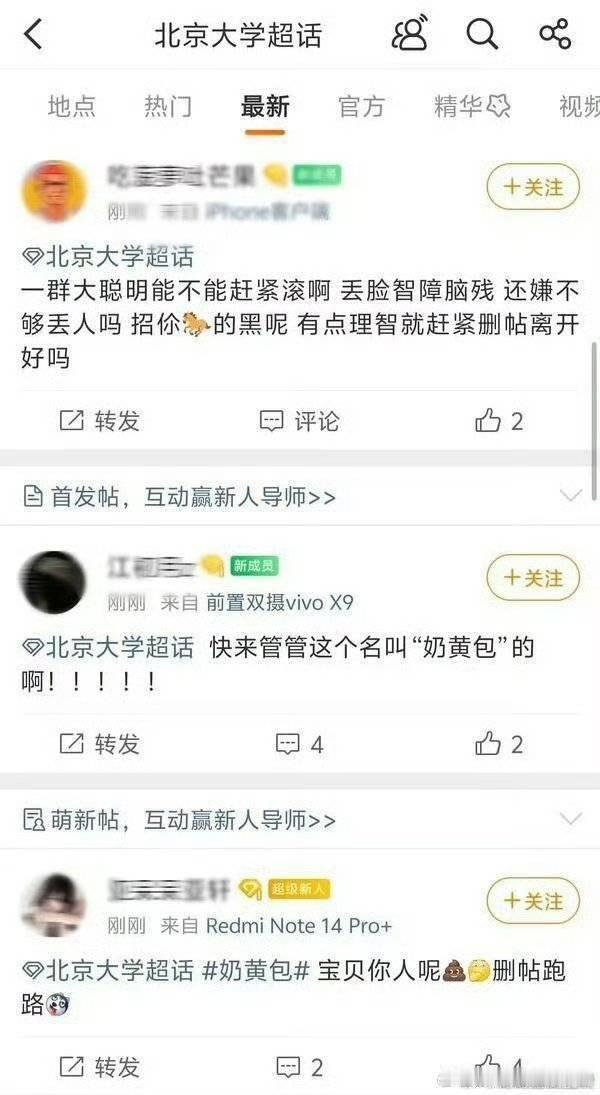Like the 奶黄包 post from vivo X9

[x=499, y=744]
